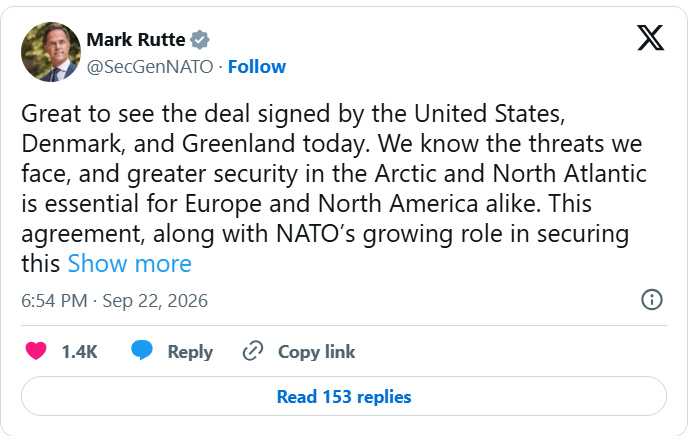The width and height of the screenshot is (700, 440).
Task: Click the Copy link text
Action: (x=317, y=352)
